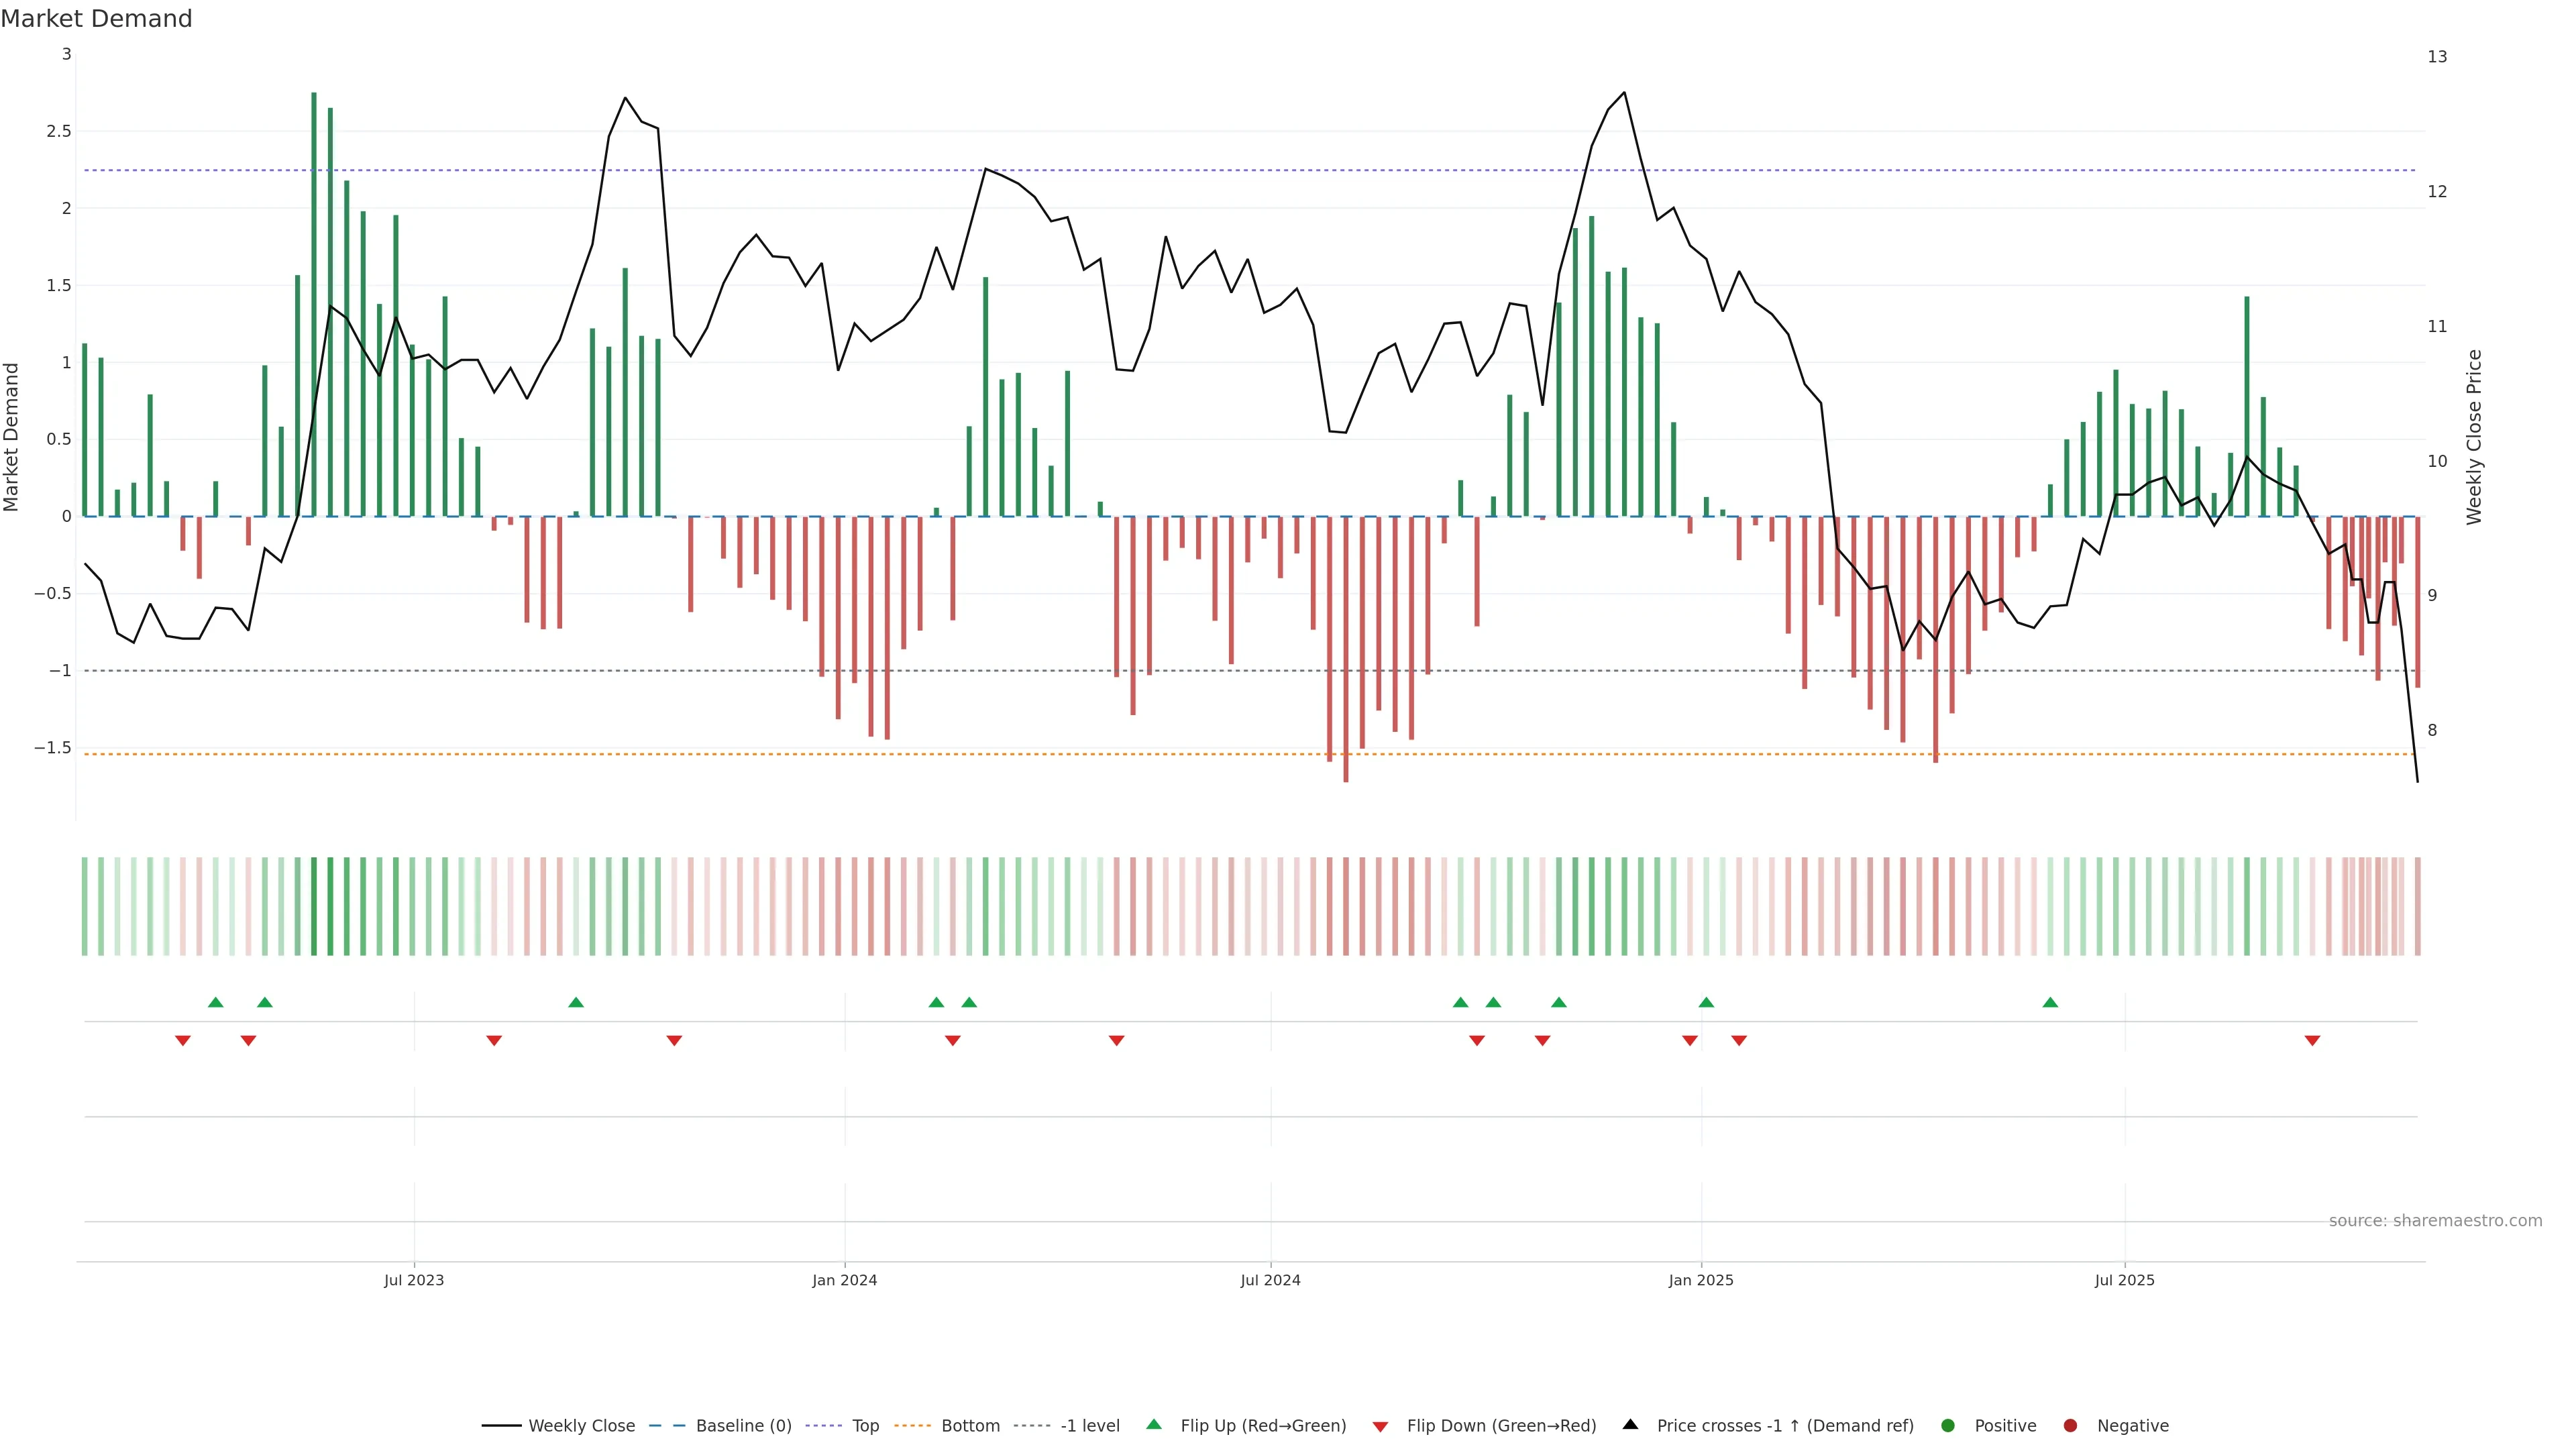Click the last red flip-down marker
Viewport: 2576px width, 1449px height.
(x=2312, y=1041)
